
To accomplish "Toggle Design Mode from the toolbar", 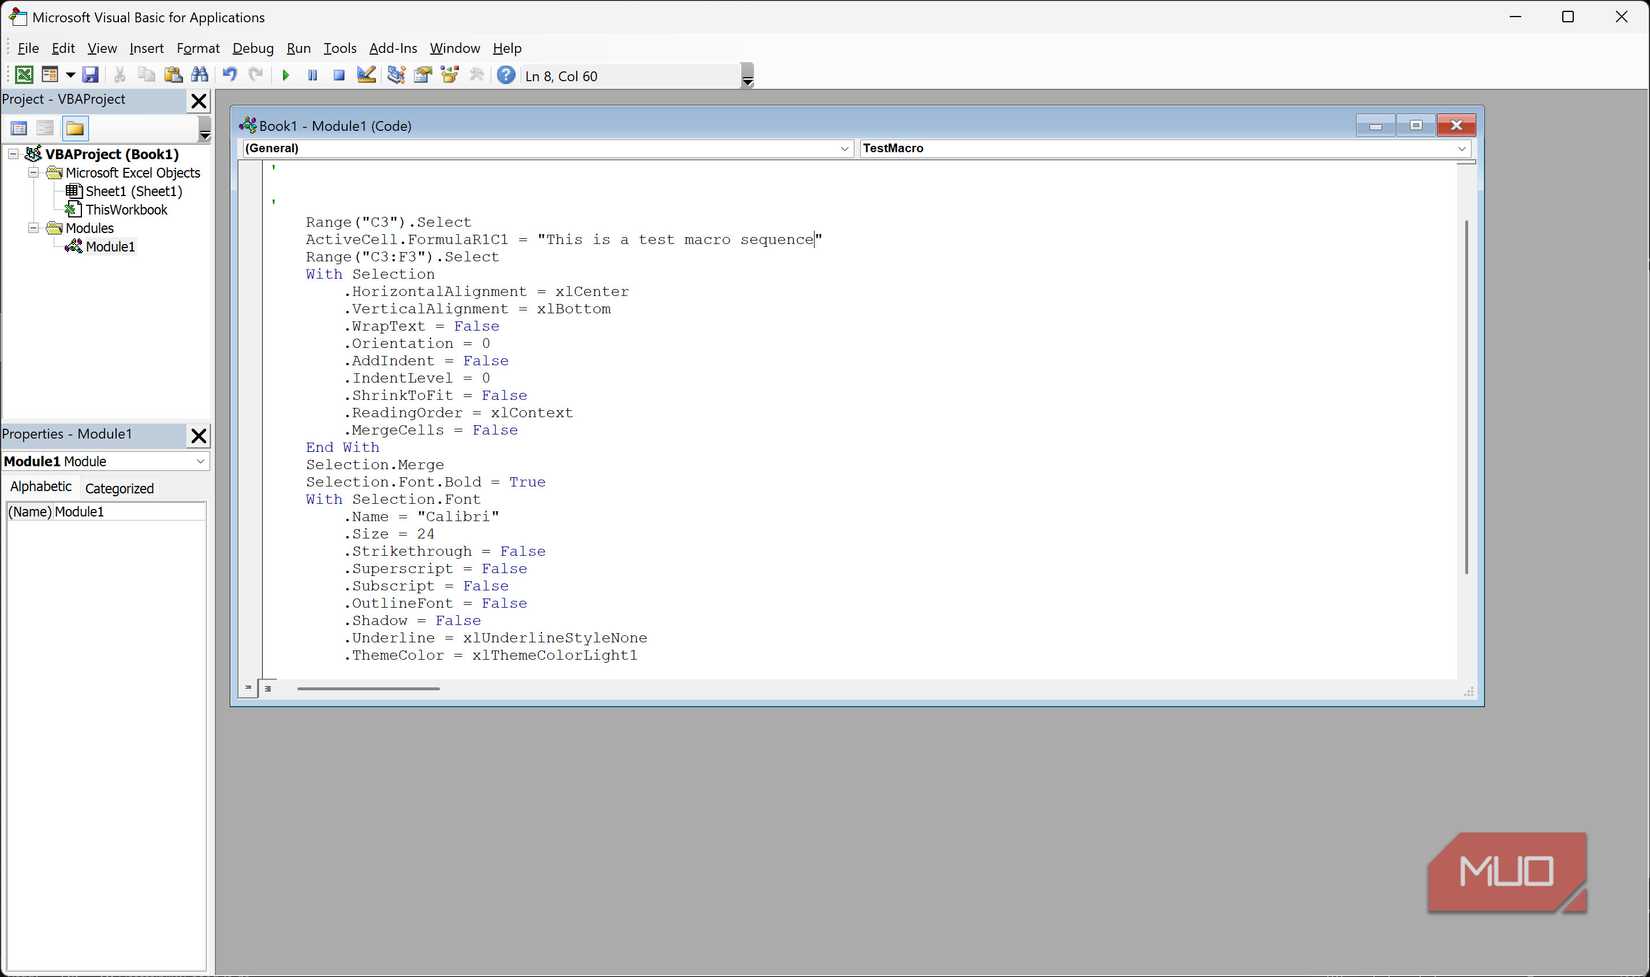I will coord(366,74).
